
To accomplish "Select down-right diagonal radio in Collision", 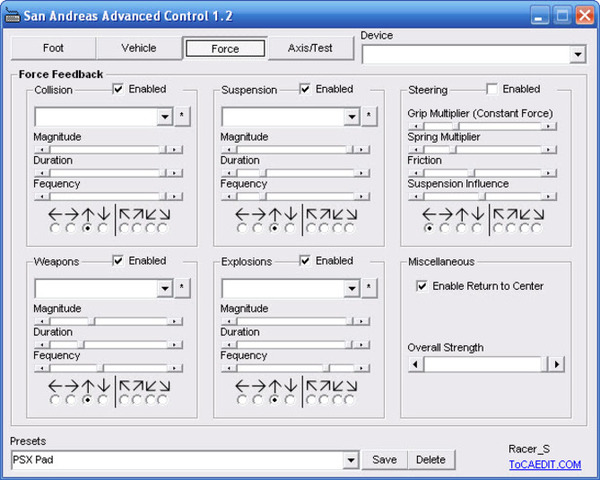I will tap(163, 229).
